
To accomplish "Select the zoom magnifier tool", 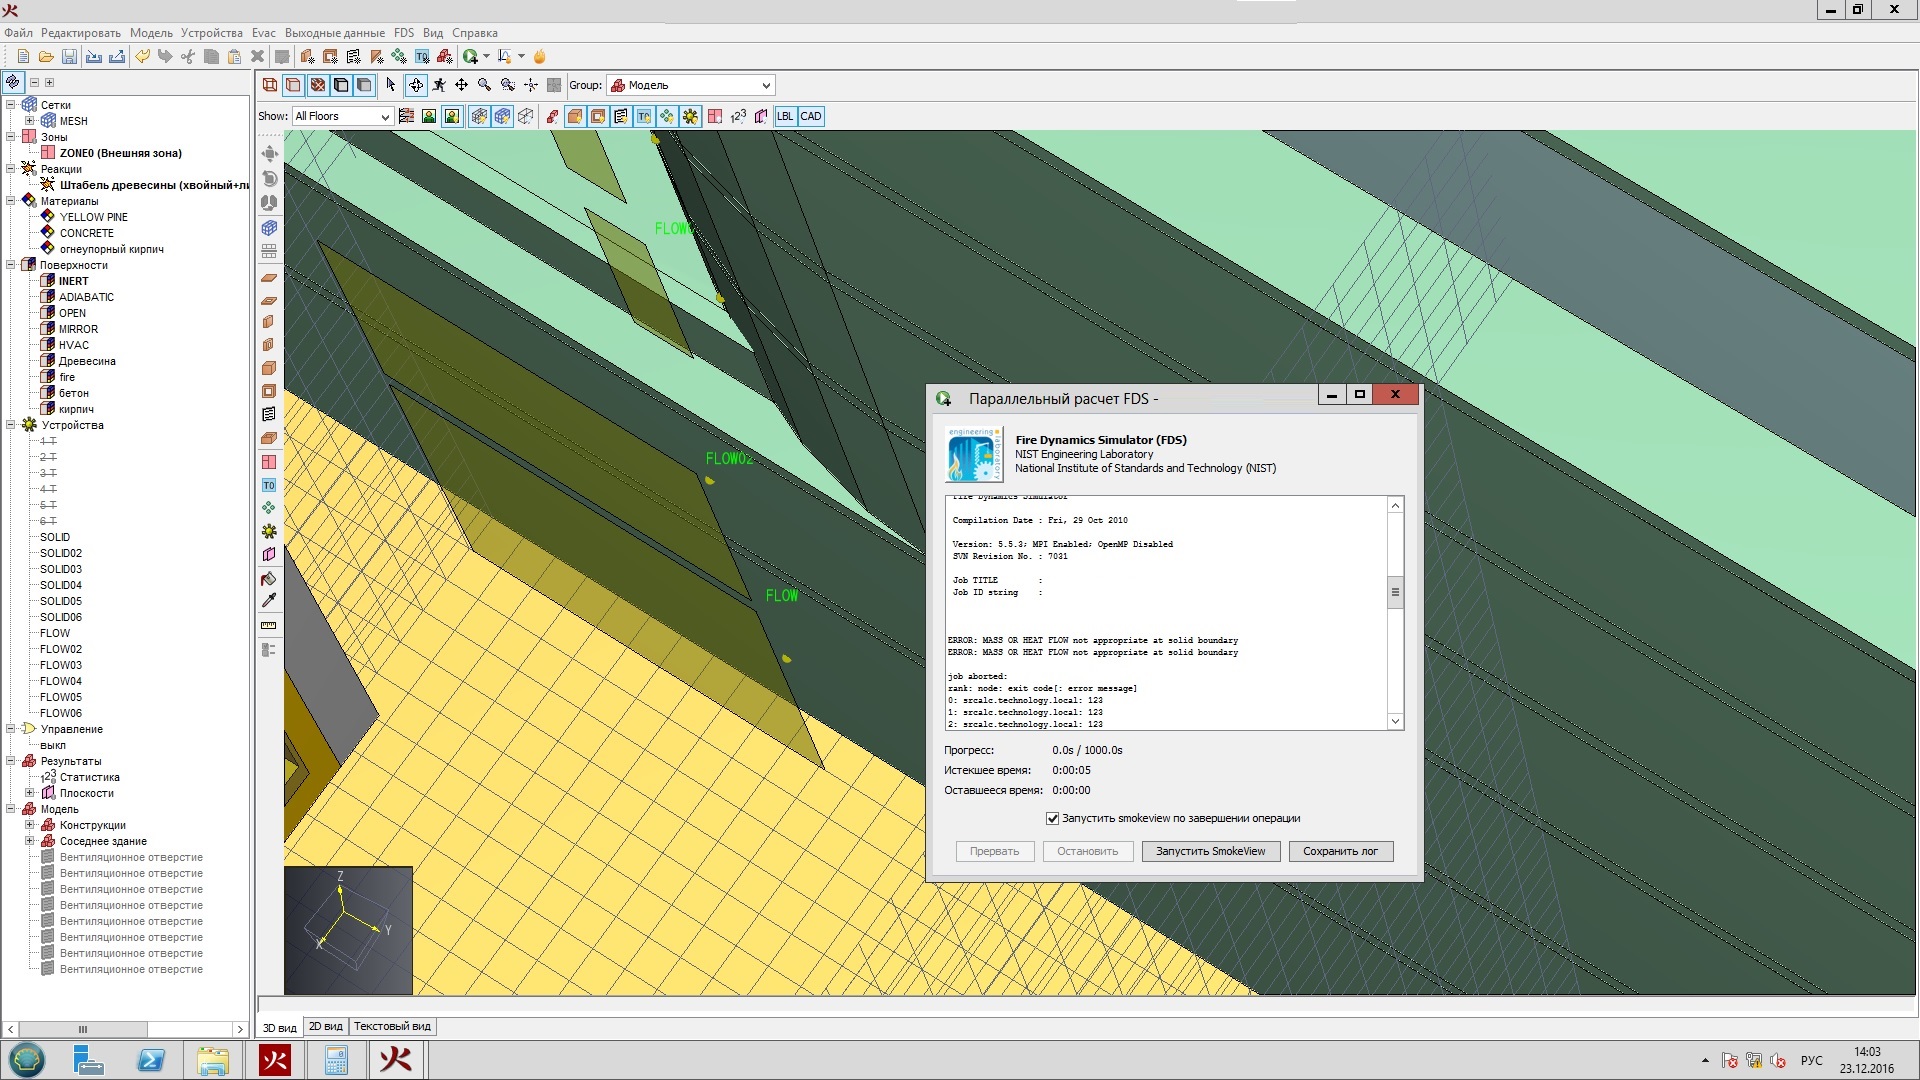I will point(485,85).
